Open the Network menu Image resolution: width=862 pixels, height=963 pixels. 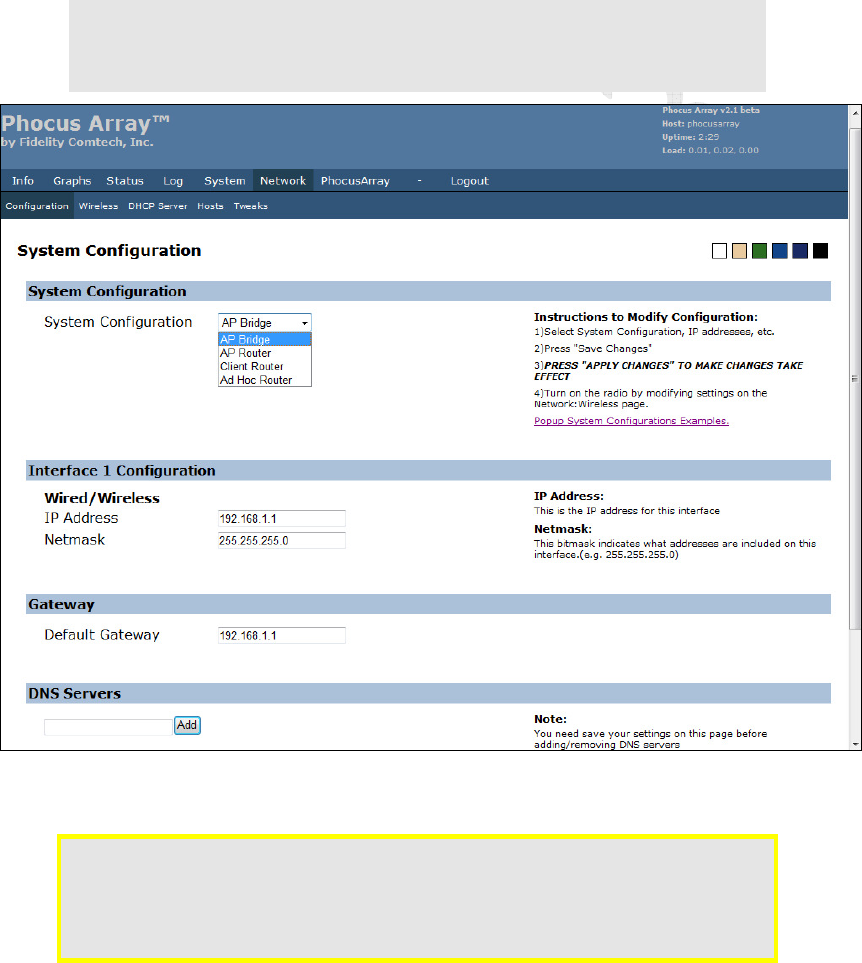click(x=283, y=181)
